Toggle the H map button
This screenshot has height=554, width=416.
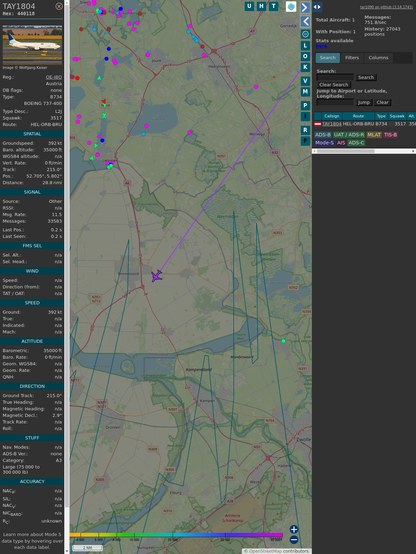(x=261, y=6)
